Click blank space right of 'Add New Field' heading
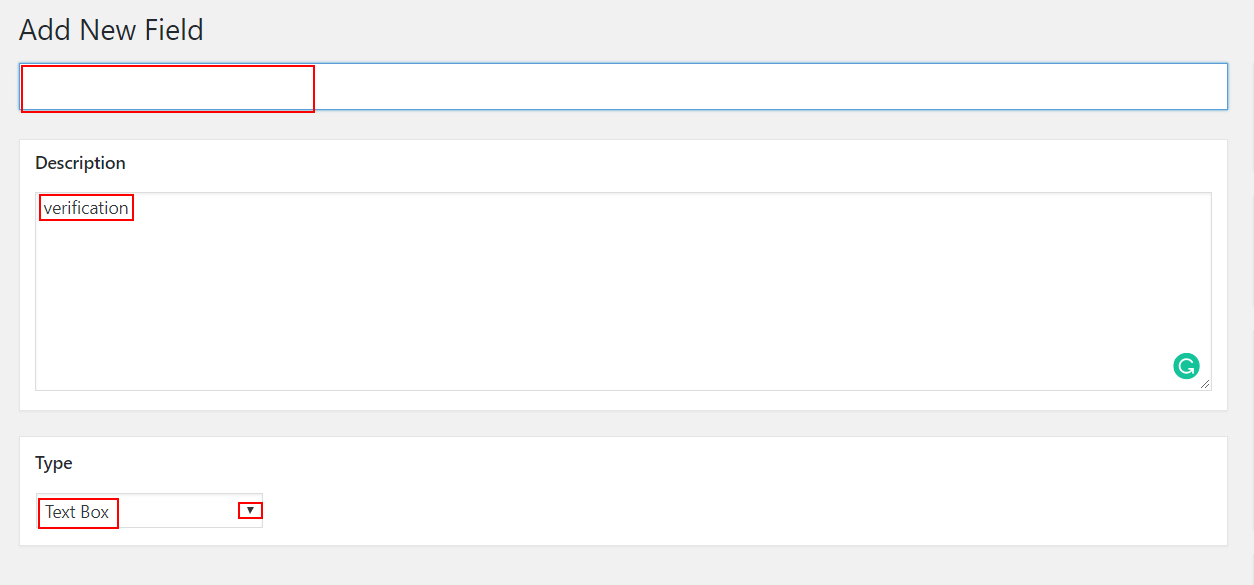This screenshot has height=585, width=1254. (x=720, y=30)
